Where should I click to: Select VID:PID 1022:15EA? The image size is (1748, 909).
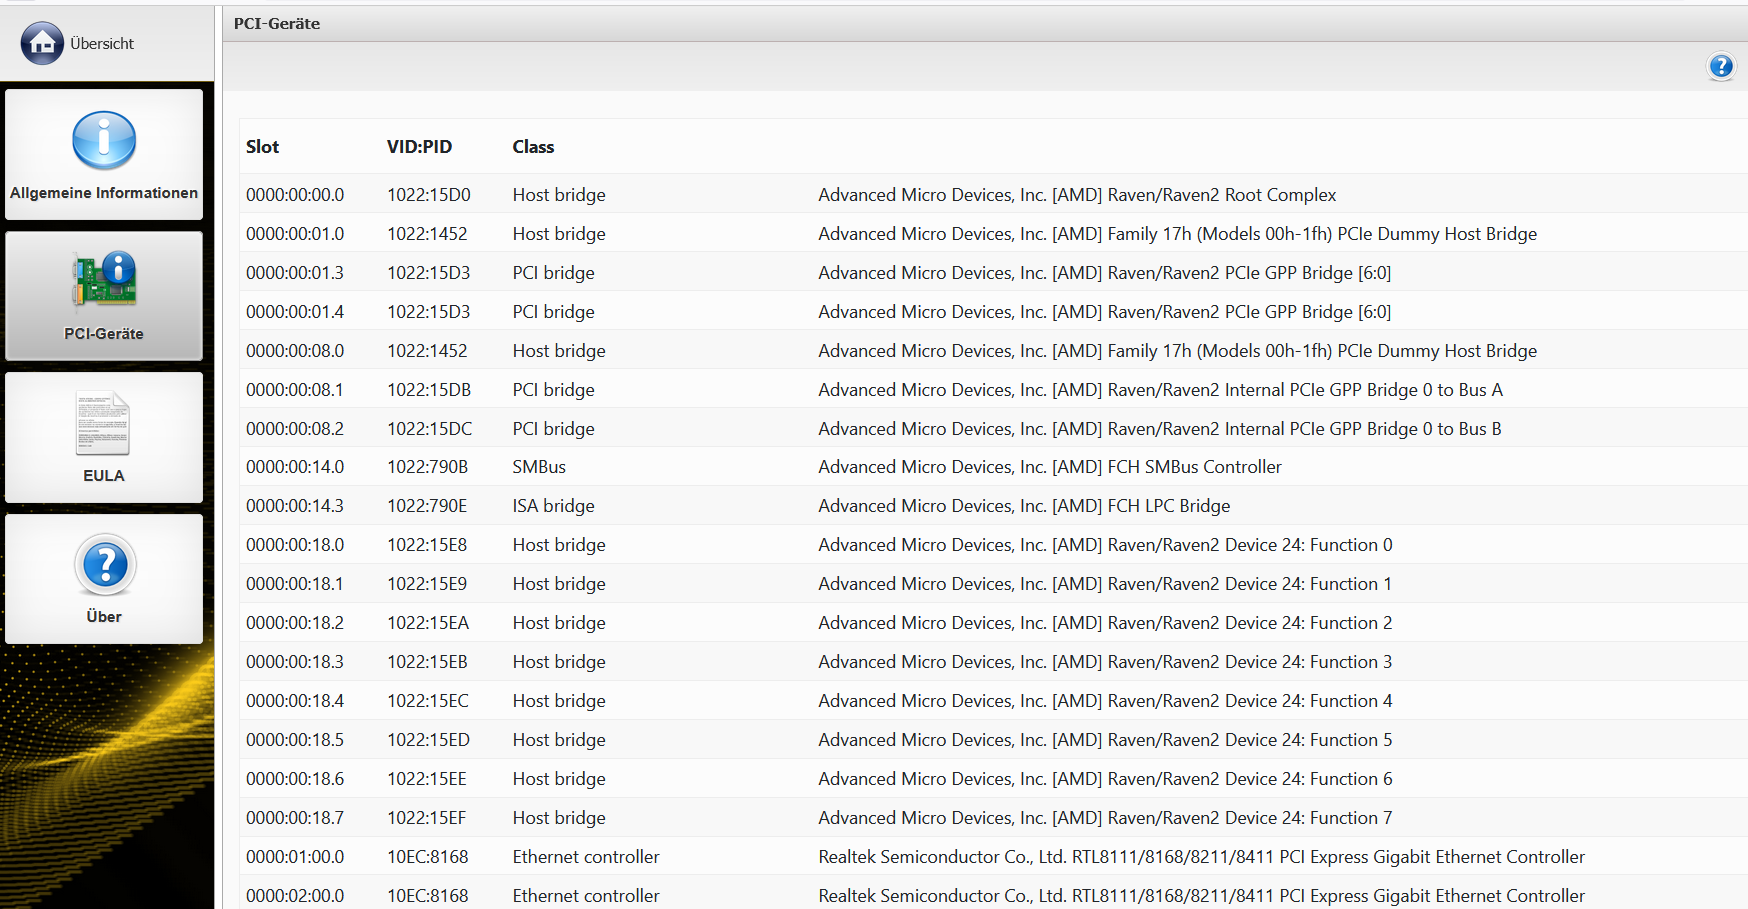(x=428, y=623)
